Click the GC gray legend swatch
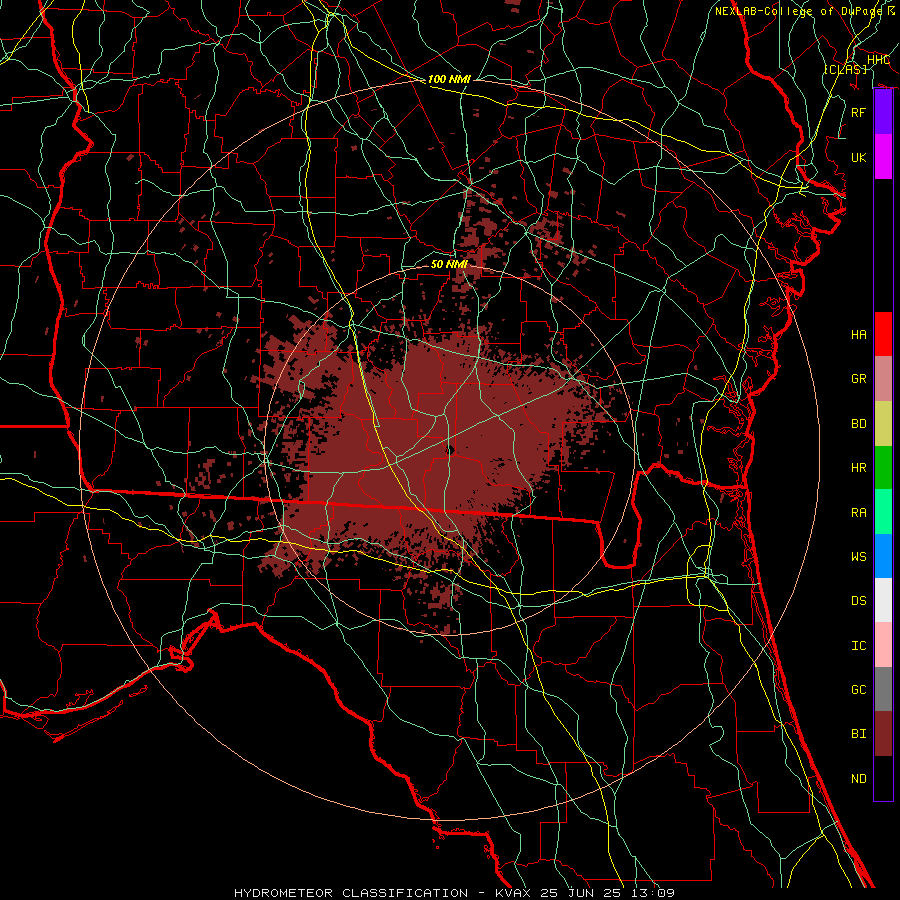The height and width of the screenshot is (900, 900). coord(883,689)
